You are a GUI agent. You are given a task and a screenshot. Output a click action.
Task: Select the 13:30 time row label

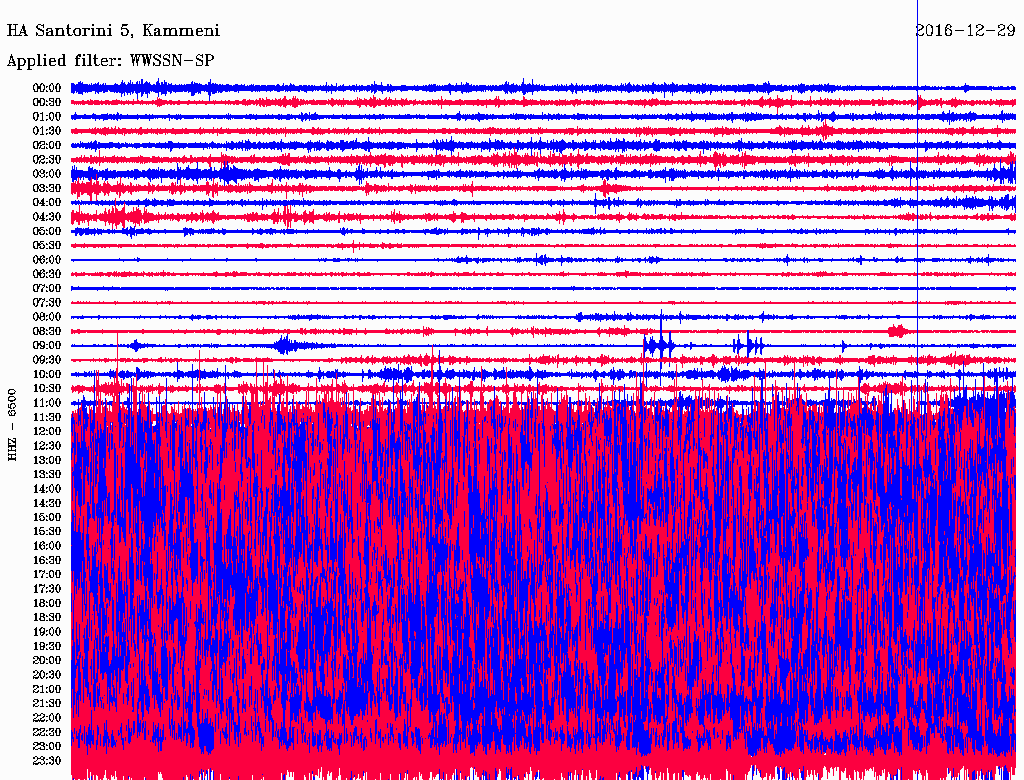coord(47,475)
